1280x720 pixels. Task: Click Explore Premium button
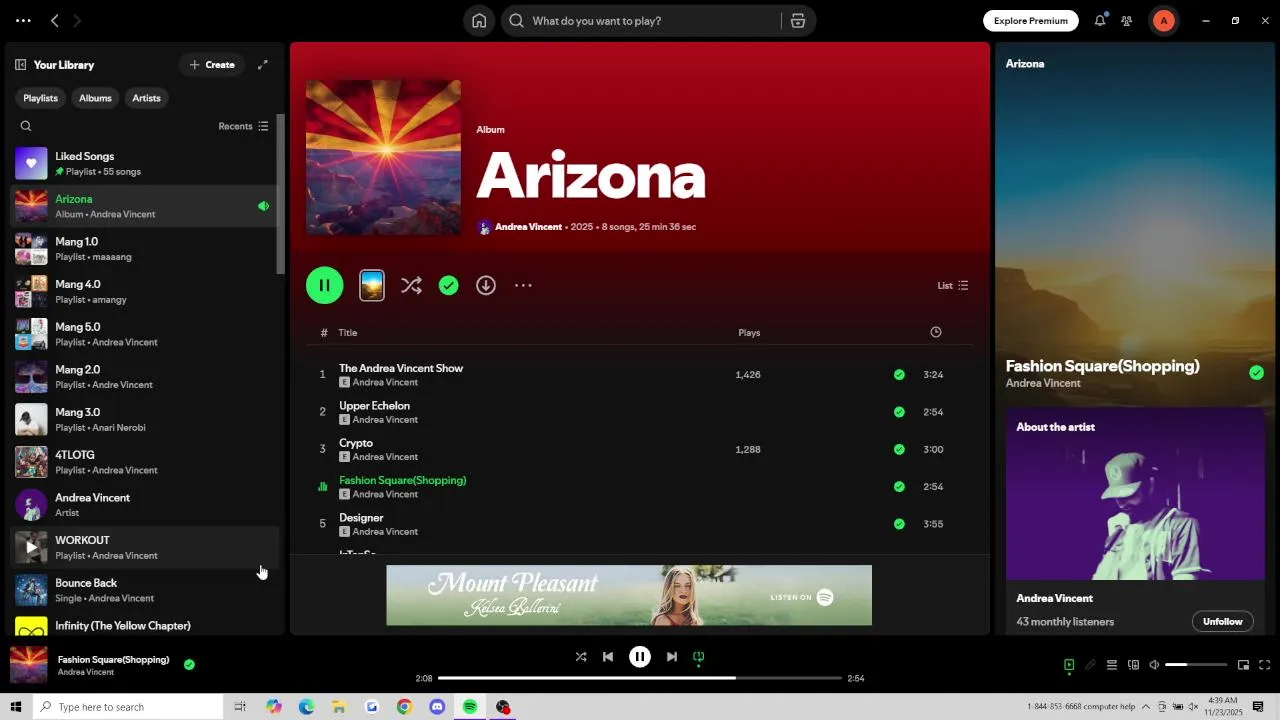(1031, 21)
